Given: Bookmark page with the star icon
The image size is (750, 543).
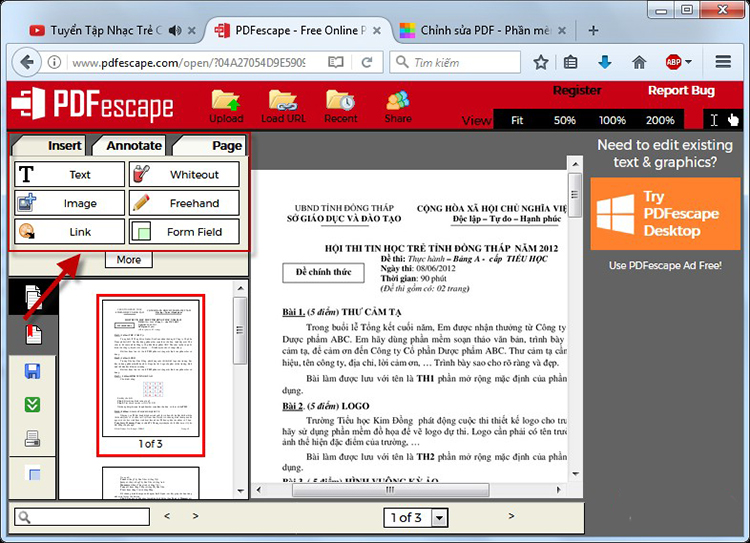Looking at the screenshot, I should [x=541, y=62].
